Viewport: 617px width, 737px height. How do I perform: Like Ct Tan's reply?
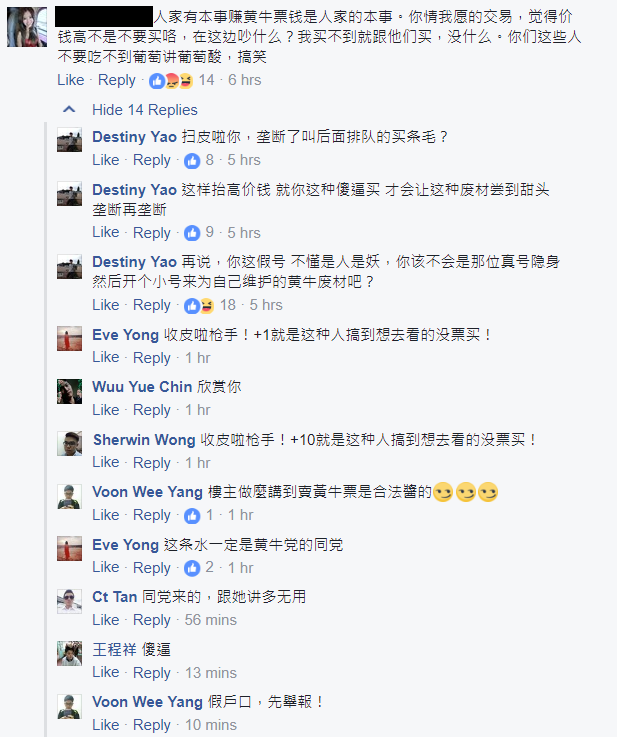coord(105,620)
